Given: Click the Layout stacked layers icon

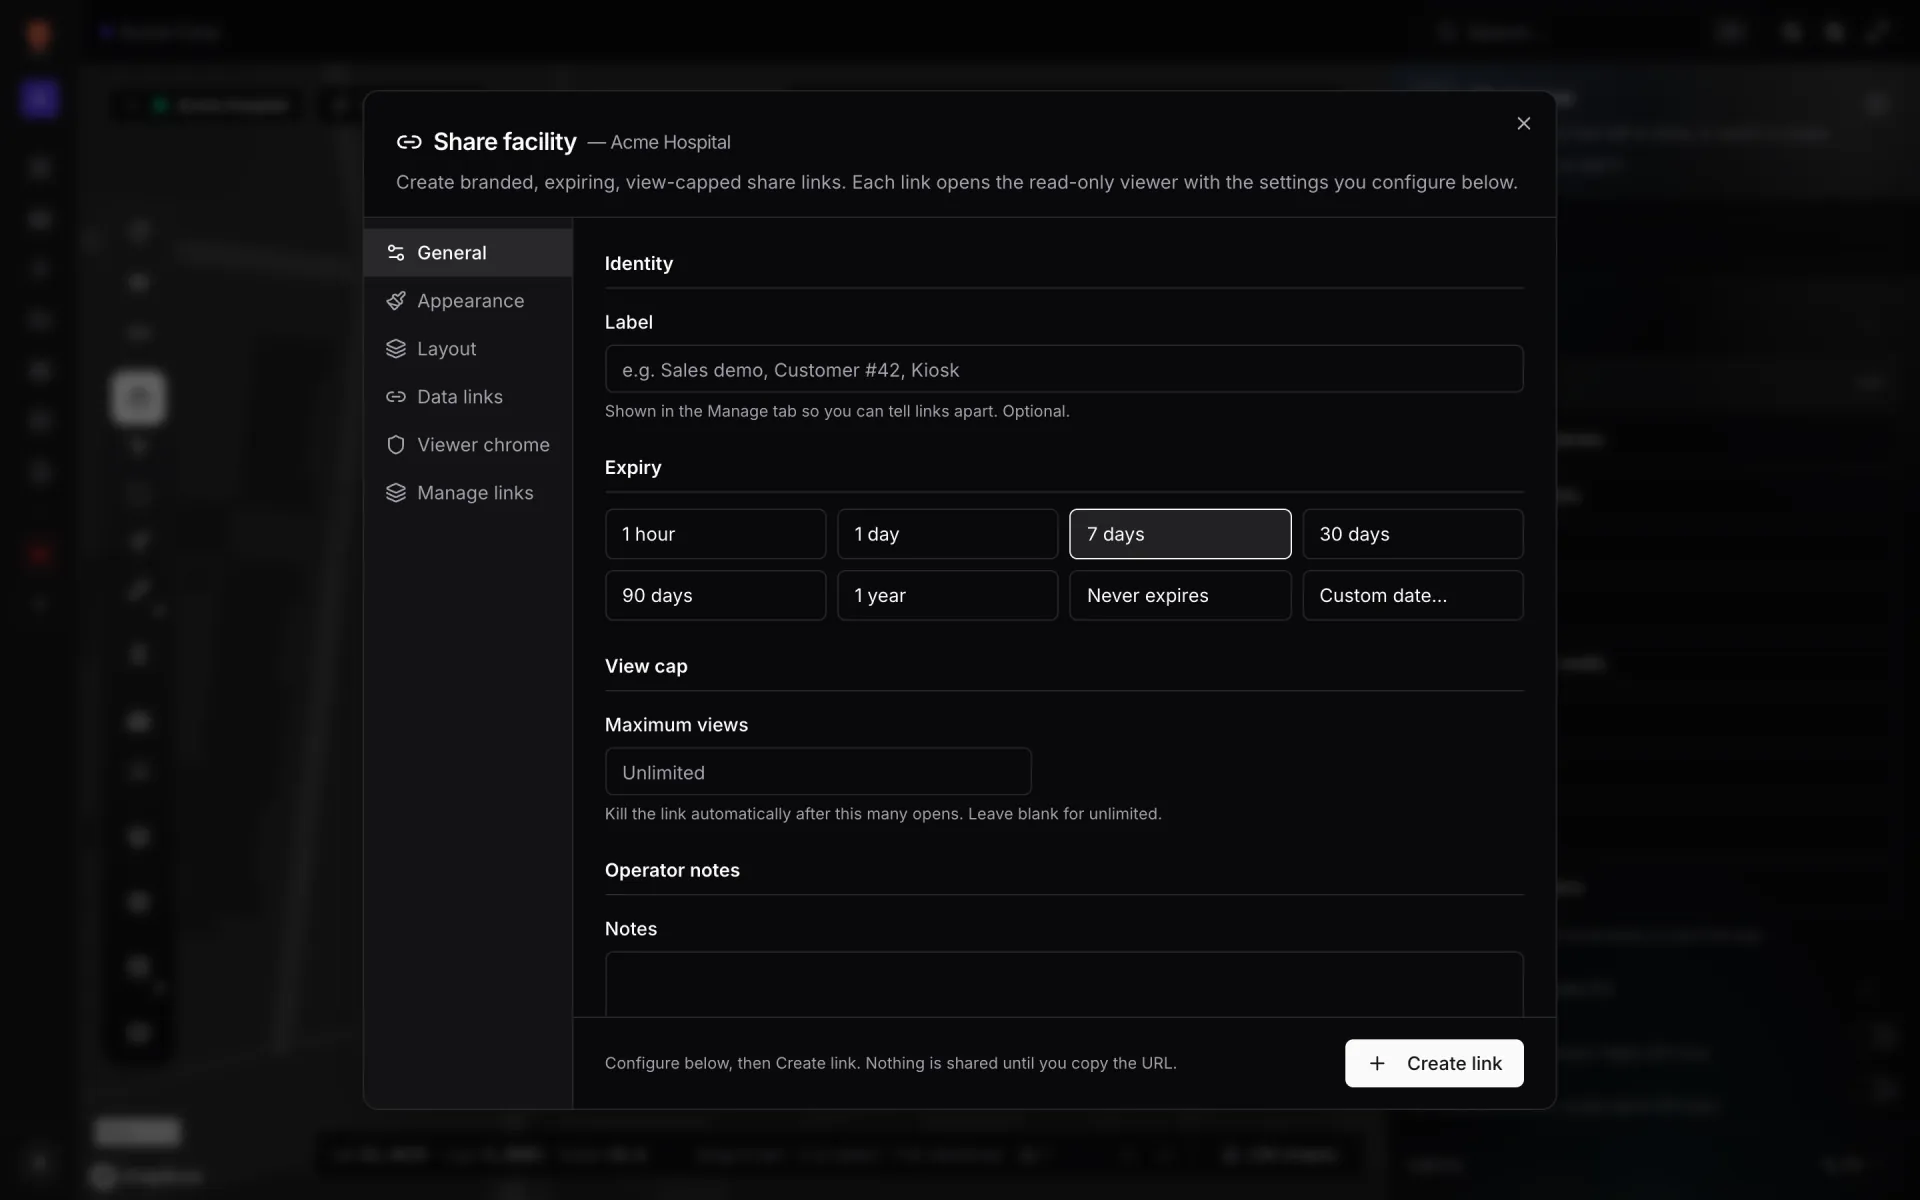Looking at the screenshot, I should pos(396,349).
